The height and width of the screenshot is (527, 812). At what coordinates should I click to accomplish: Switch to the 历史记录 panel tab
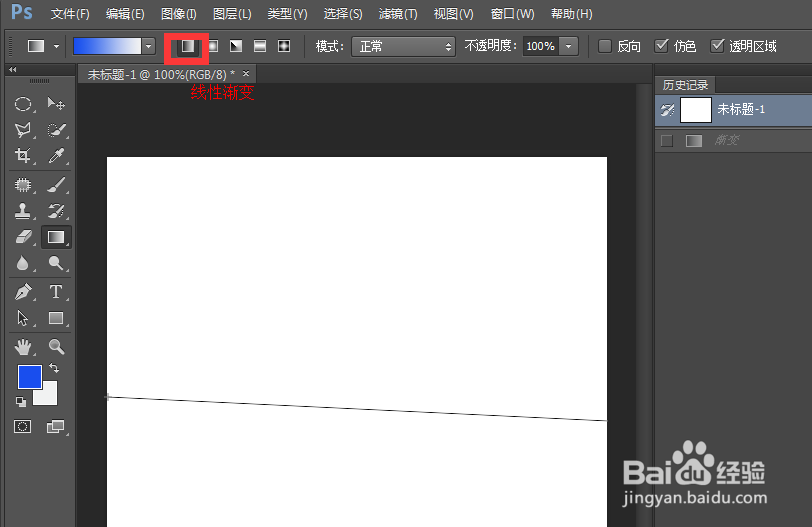coord(685,84)
